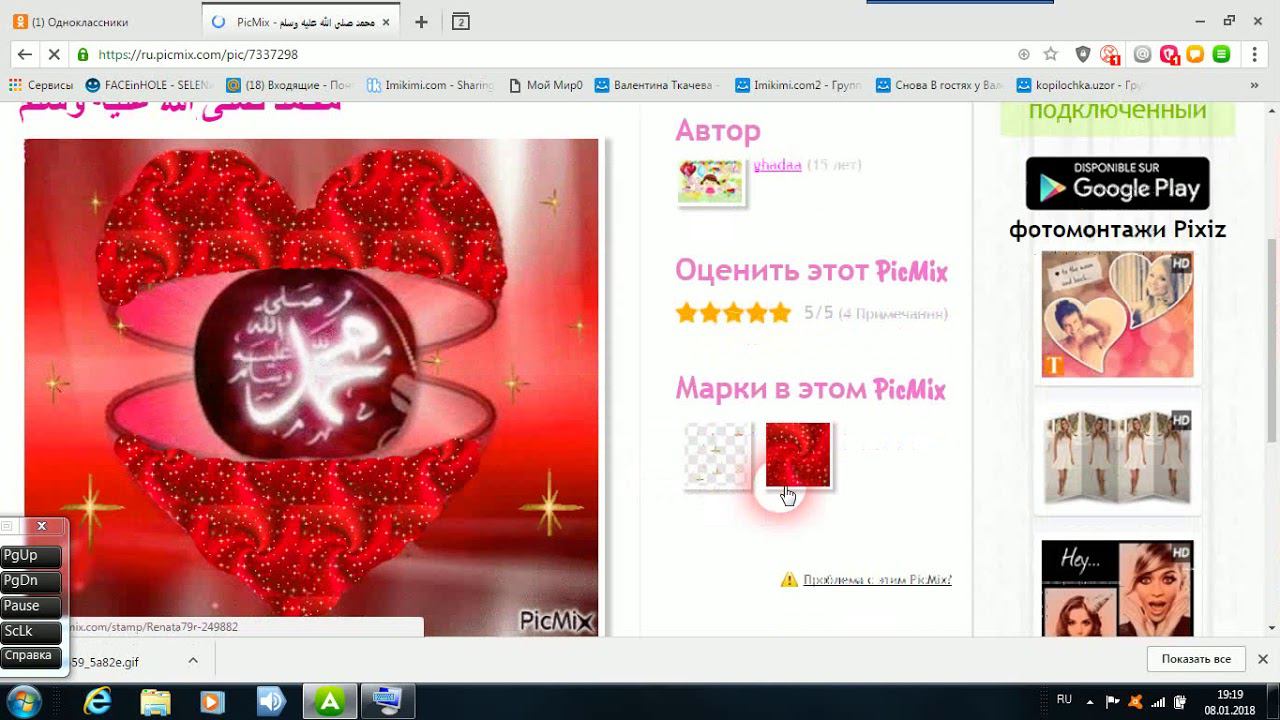Click the red blocker extension with badge
The height and width of the screenshot is (720, 1280).
coord(1110,54)
